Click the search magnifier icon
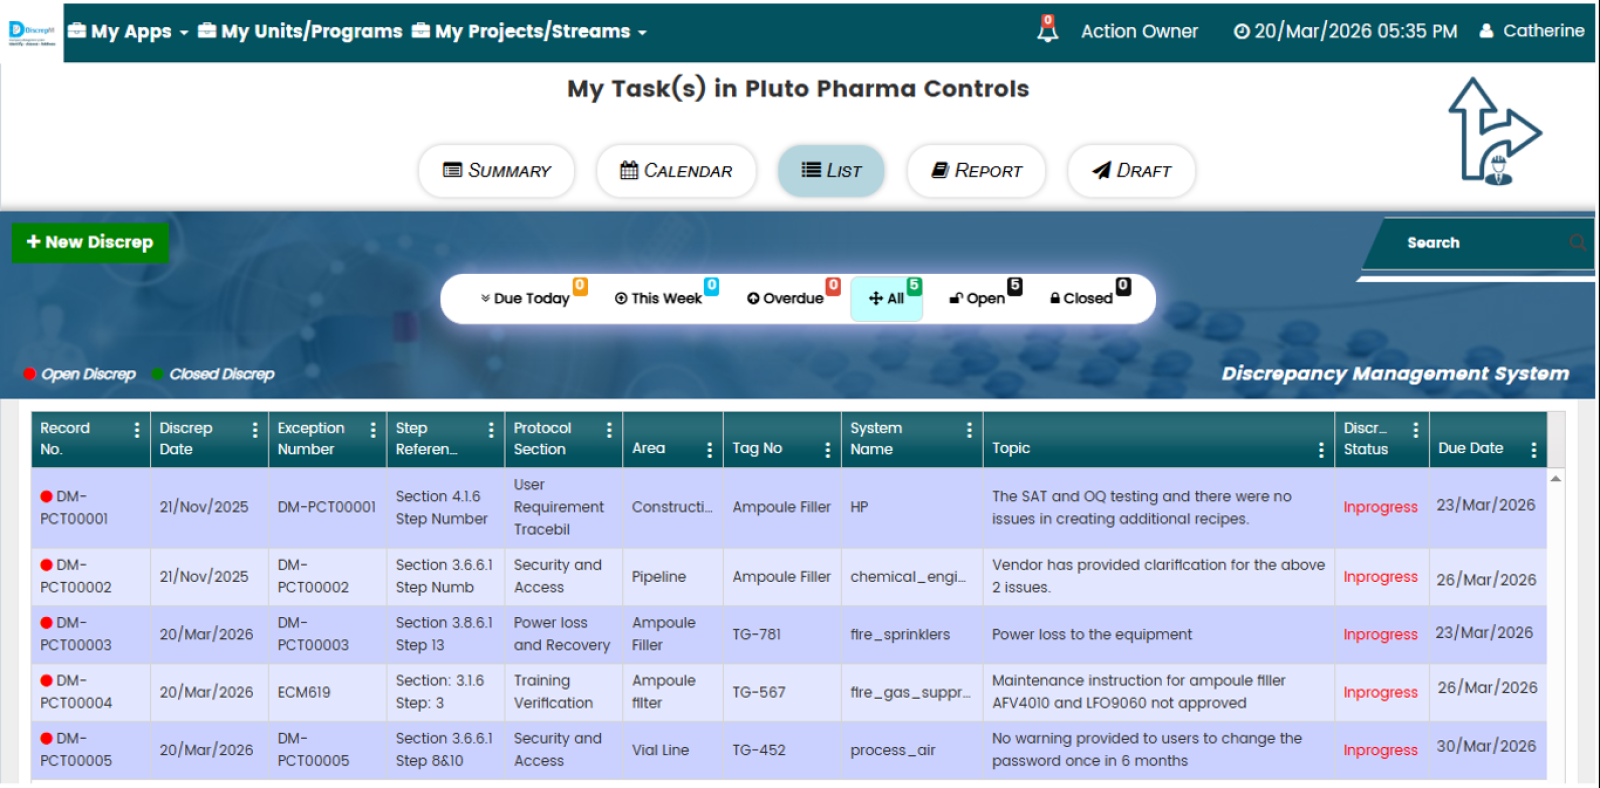This screenshot has width=1600, height=788. pos(1577,242)
